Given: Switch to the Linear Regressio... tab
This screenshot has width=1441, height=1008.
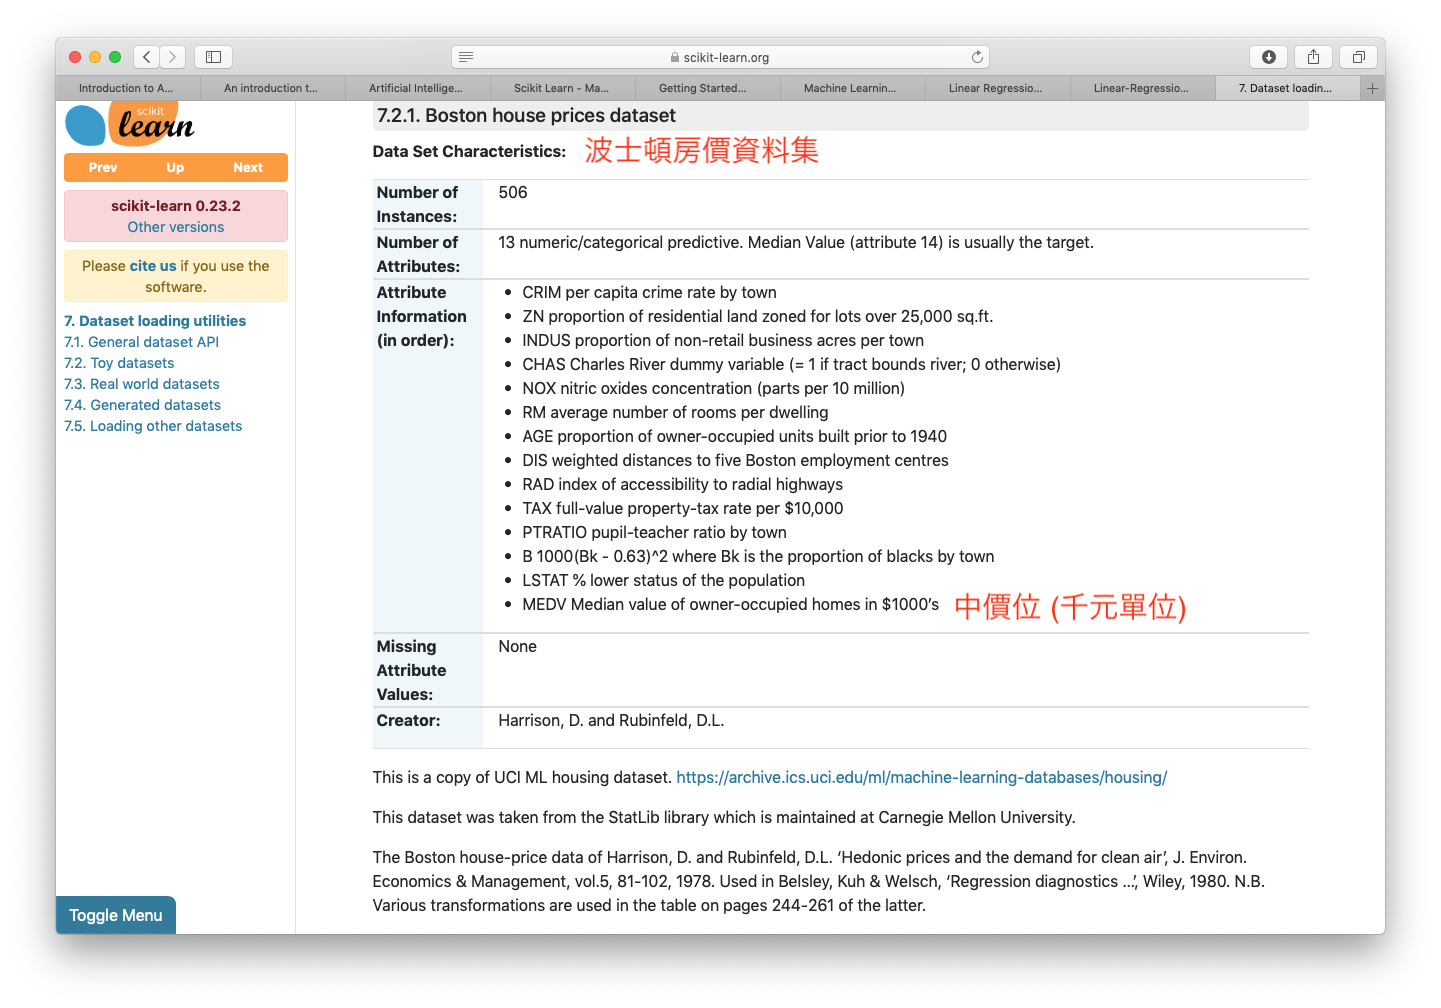Looking at the screenshot, I should [x=996, y=88].
